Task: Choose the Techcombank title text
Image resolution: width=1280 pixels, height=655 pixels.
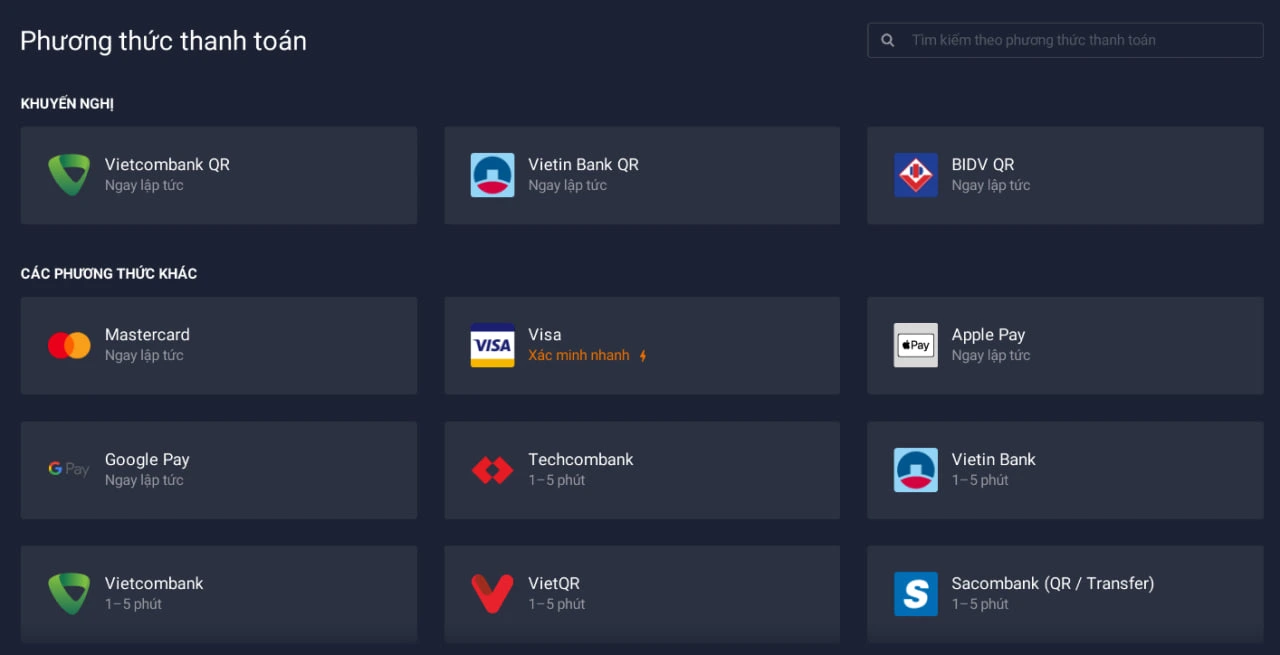Action: [x=581, y=460]
